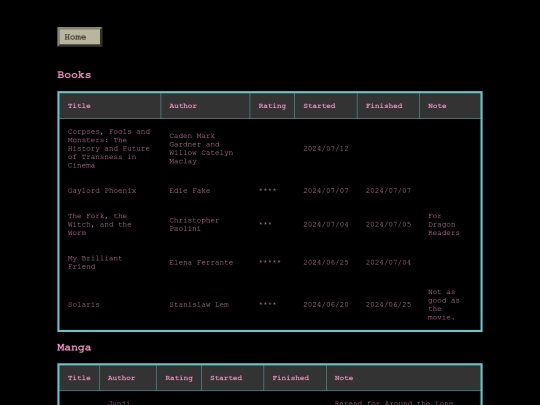The width and height of the screenshot is (540, 405).
Task: Click the Books table Author column header
Action: (205, 106)
